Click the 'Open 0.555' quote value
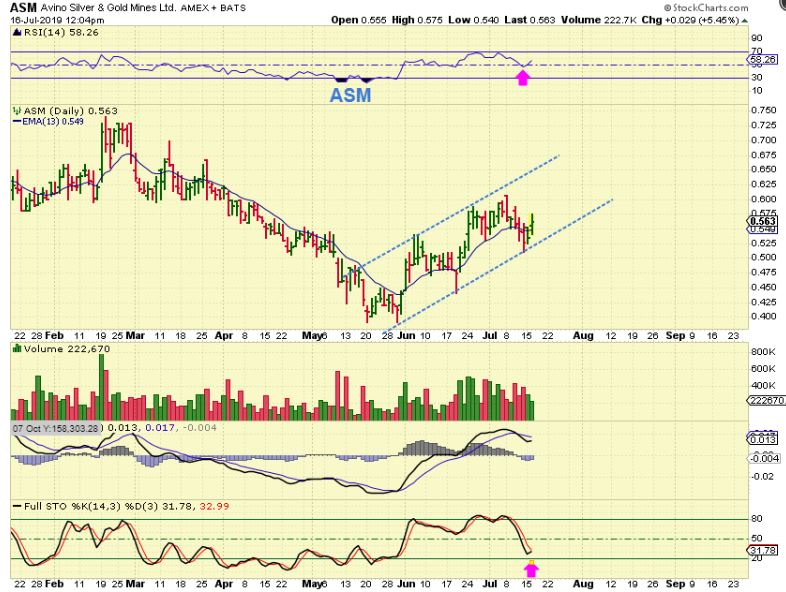The height and width of the screenshot is (592, 786). [x=358, y=20]
